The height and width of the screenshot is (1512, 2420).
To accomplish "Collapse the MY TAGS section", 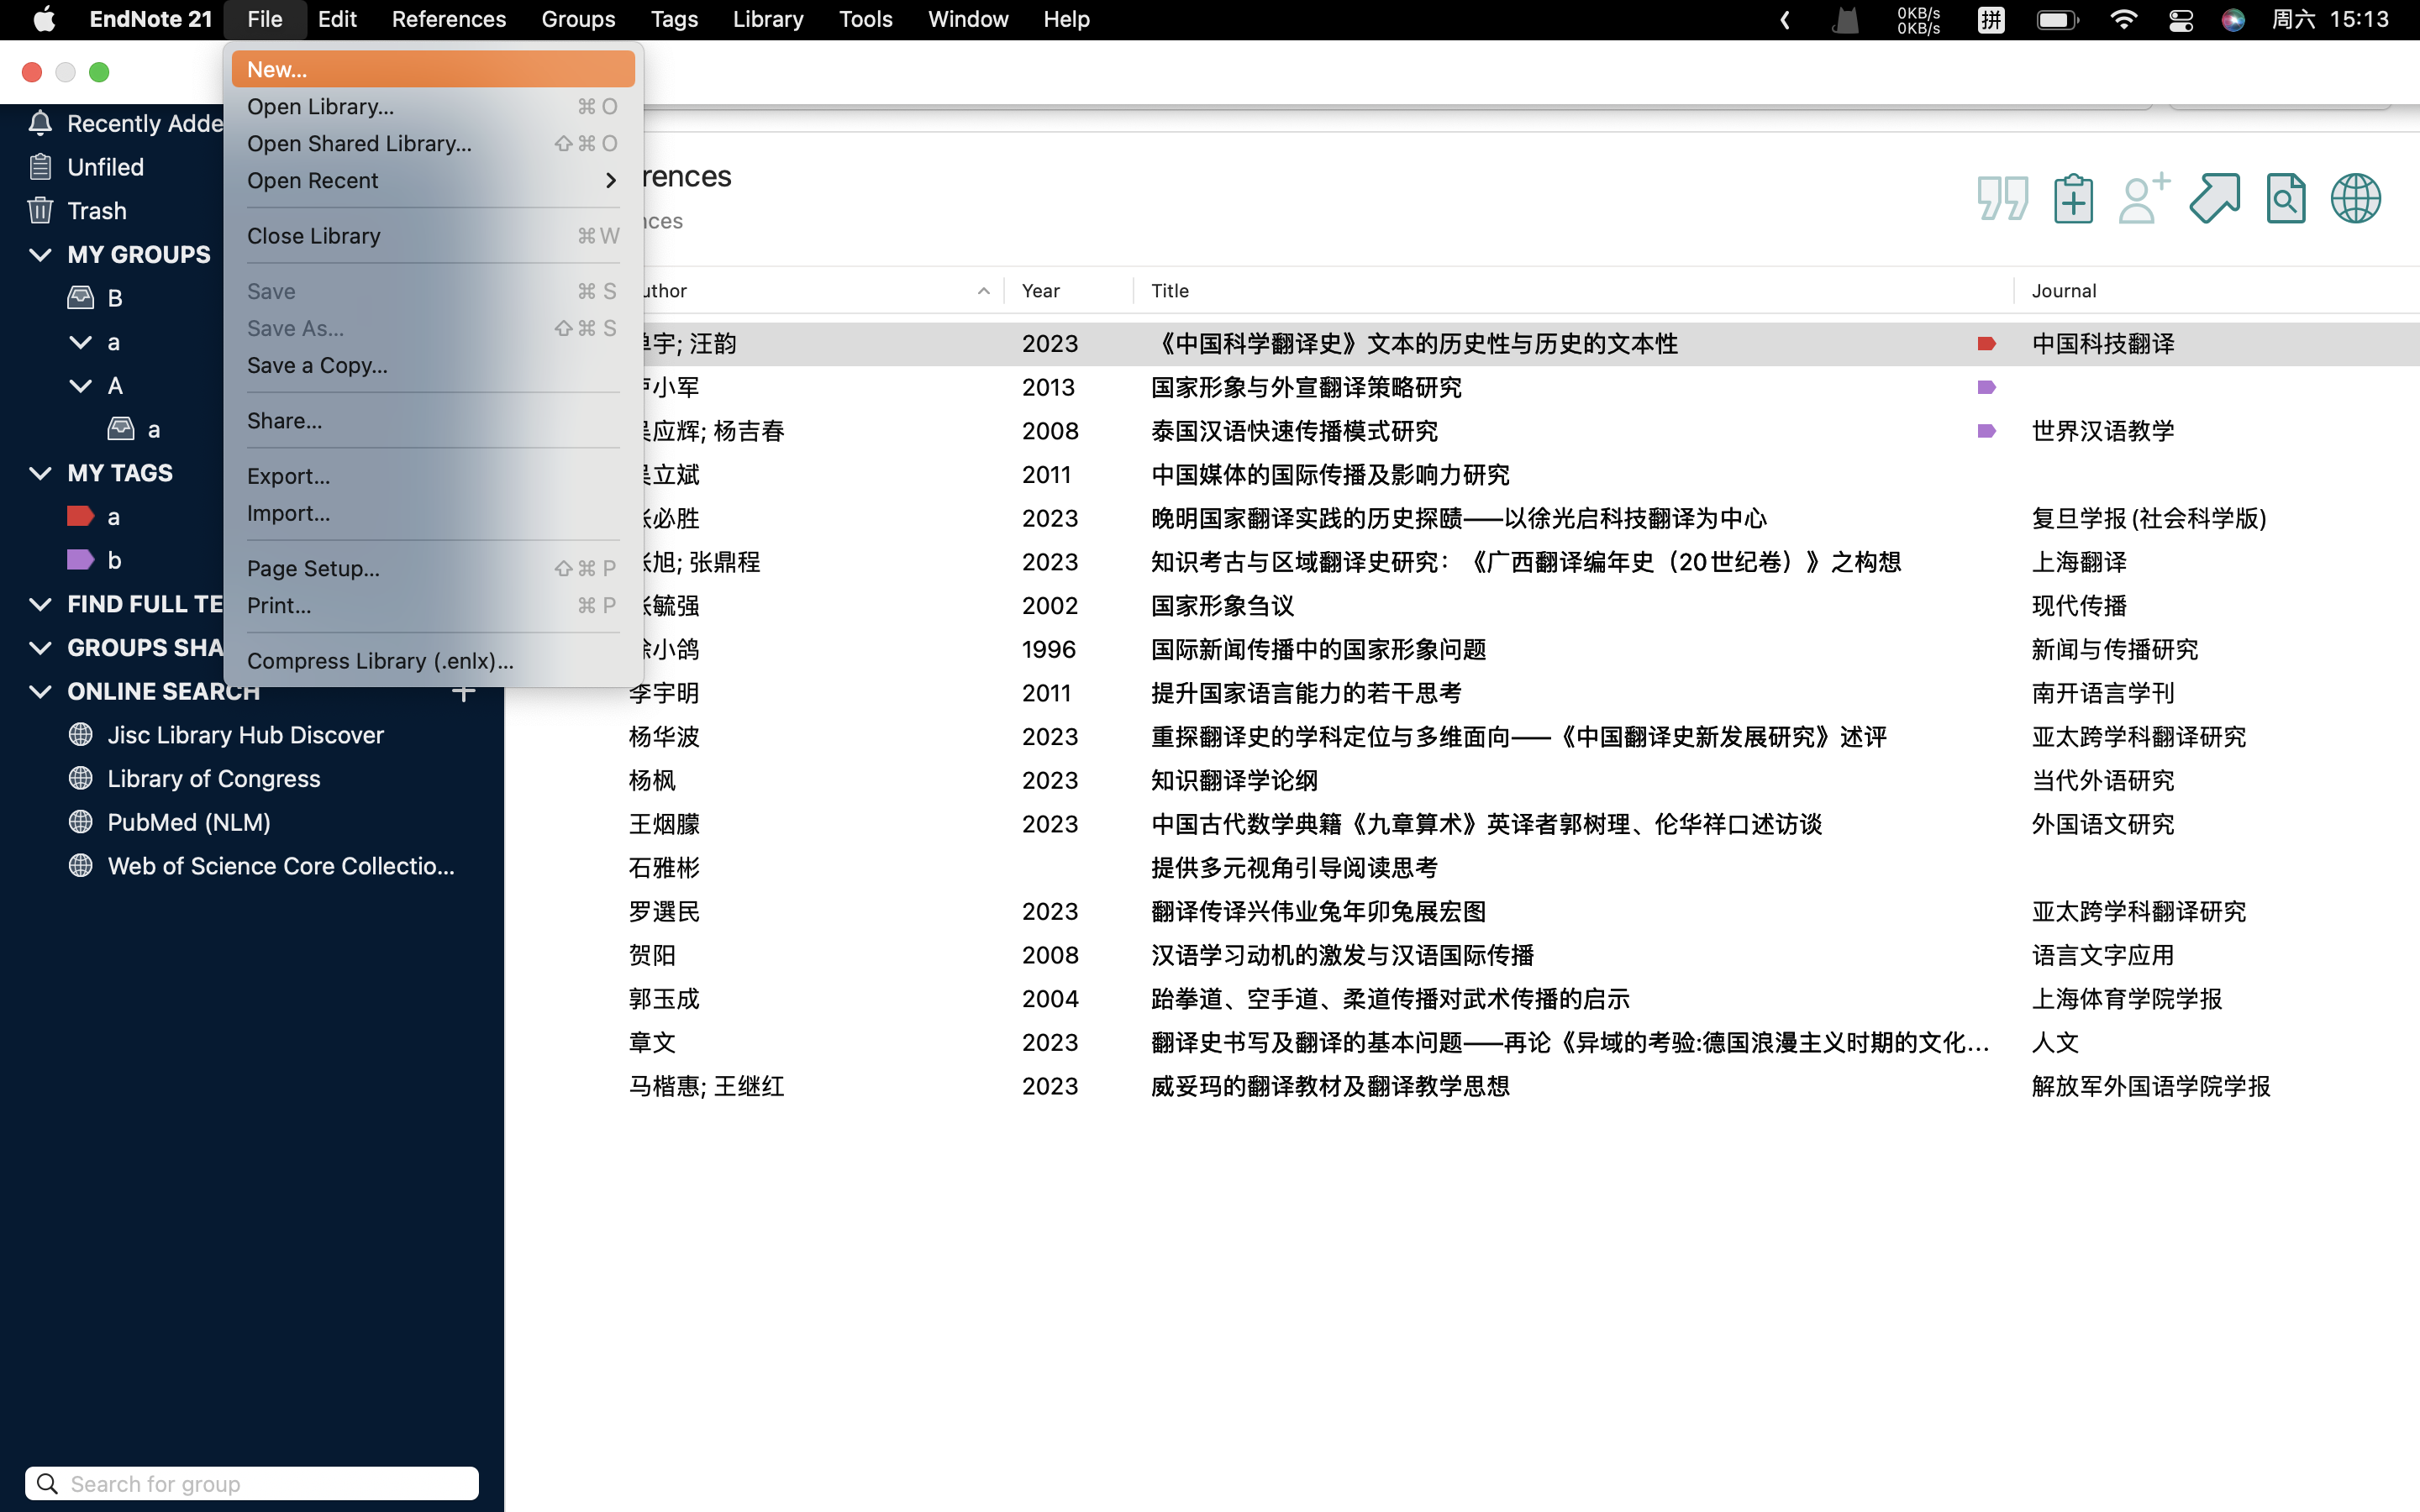I will 40,473.
